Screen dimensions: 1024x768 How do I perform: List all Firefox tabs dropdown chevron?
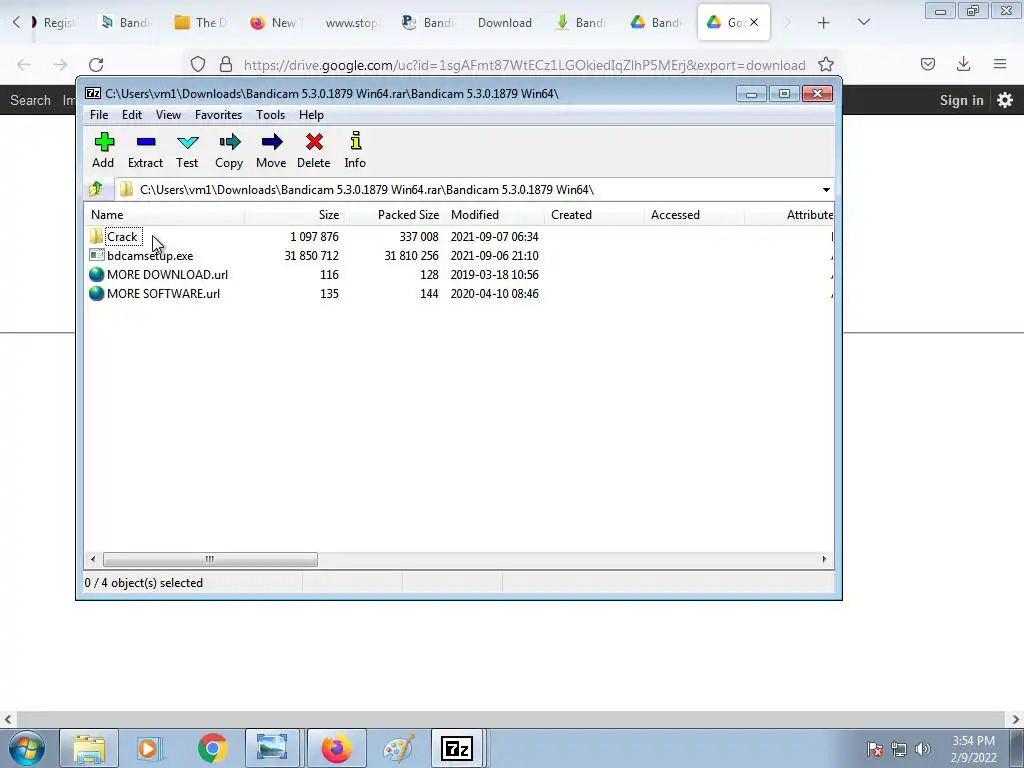[864, 22]
